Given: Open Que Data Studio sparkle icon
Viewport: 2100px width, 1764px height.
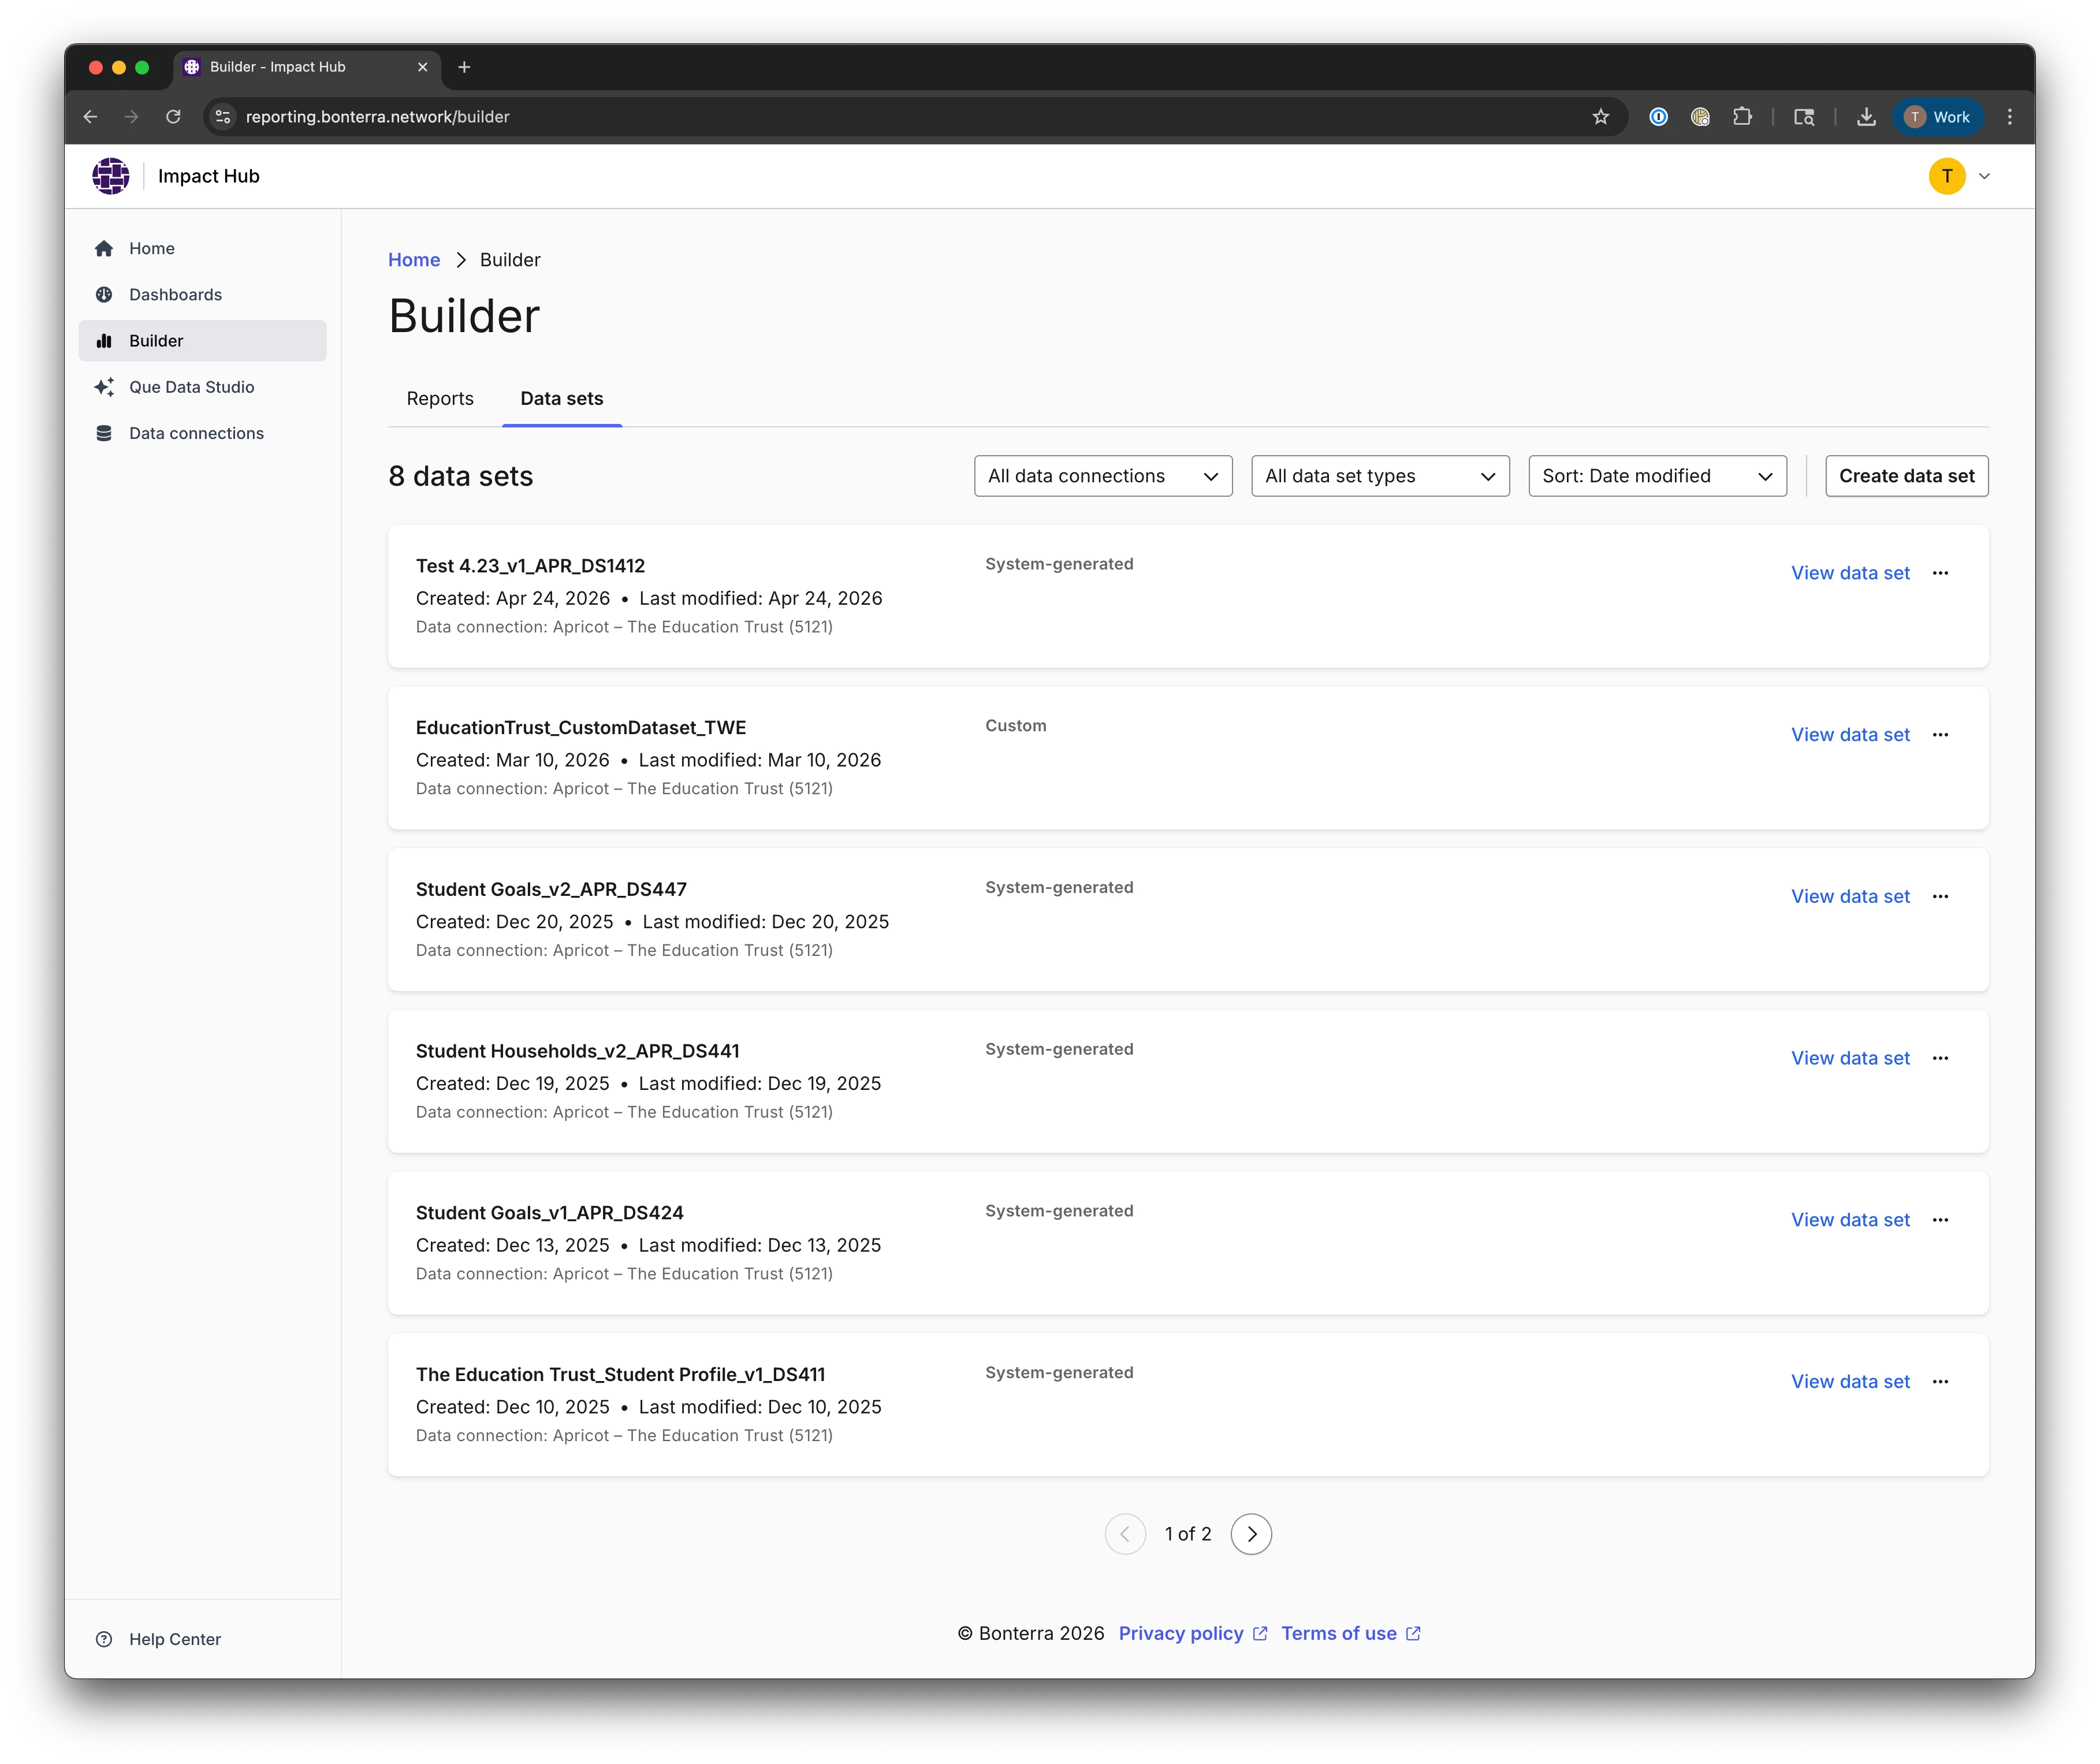Looking at the screenshot, I should (x=104, y=387).
